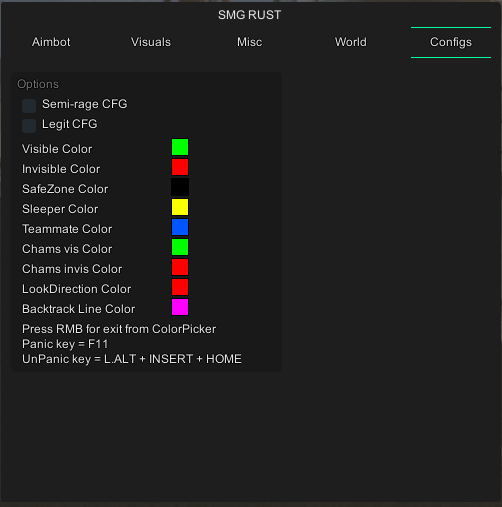Open the Sleeper Color yellow swatch
The width and height of the screenshot is (502, 507).
pyautogui.click(x=180, y=207)
